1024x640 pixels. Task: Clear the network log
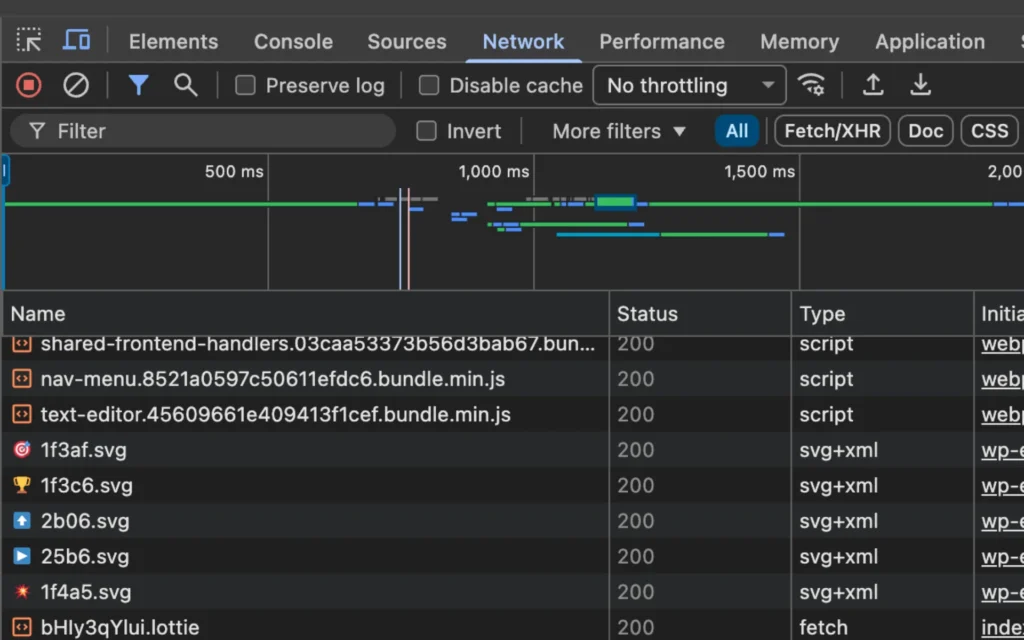click(76, 86)
